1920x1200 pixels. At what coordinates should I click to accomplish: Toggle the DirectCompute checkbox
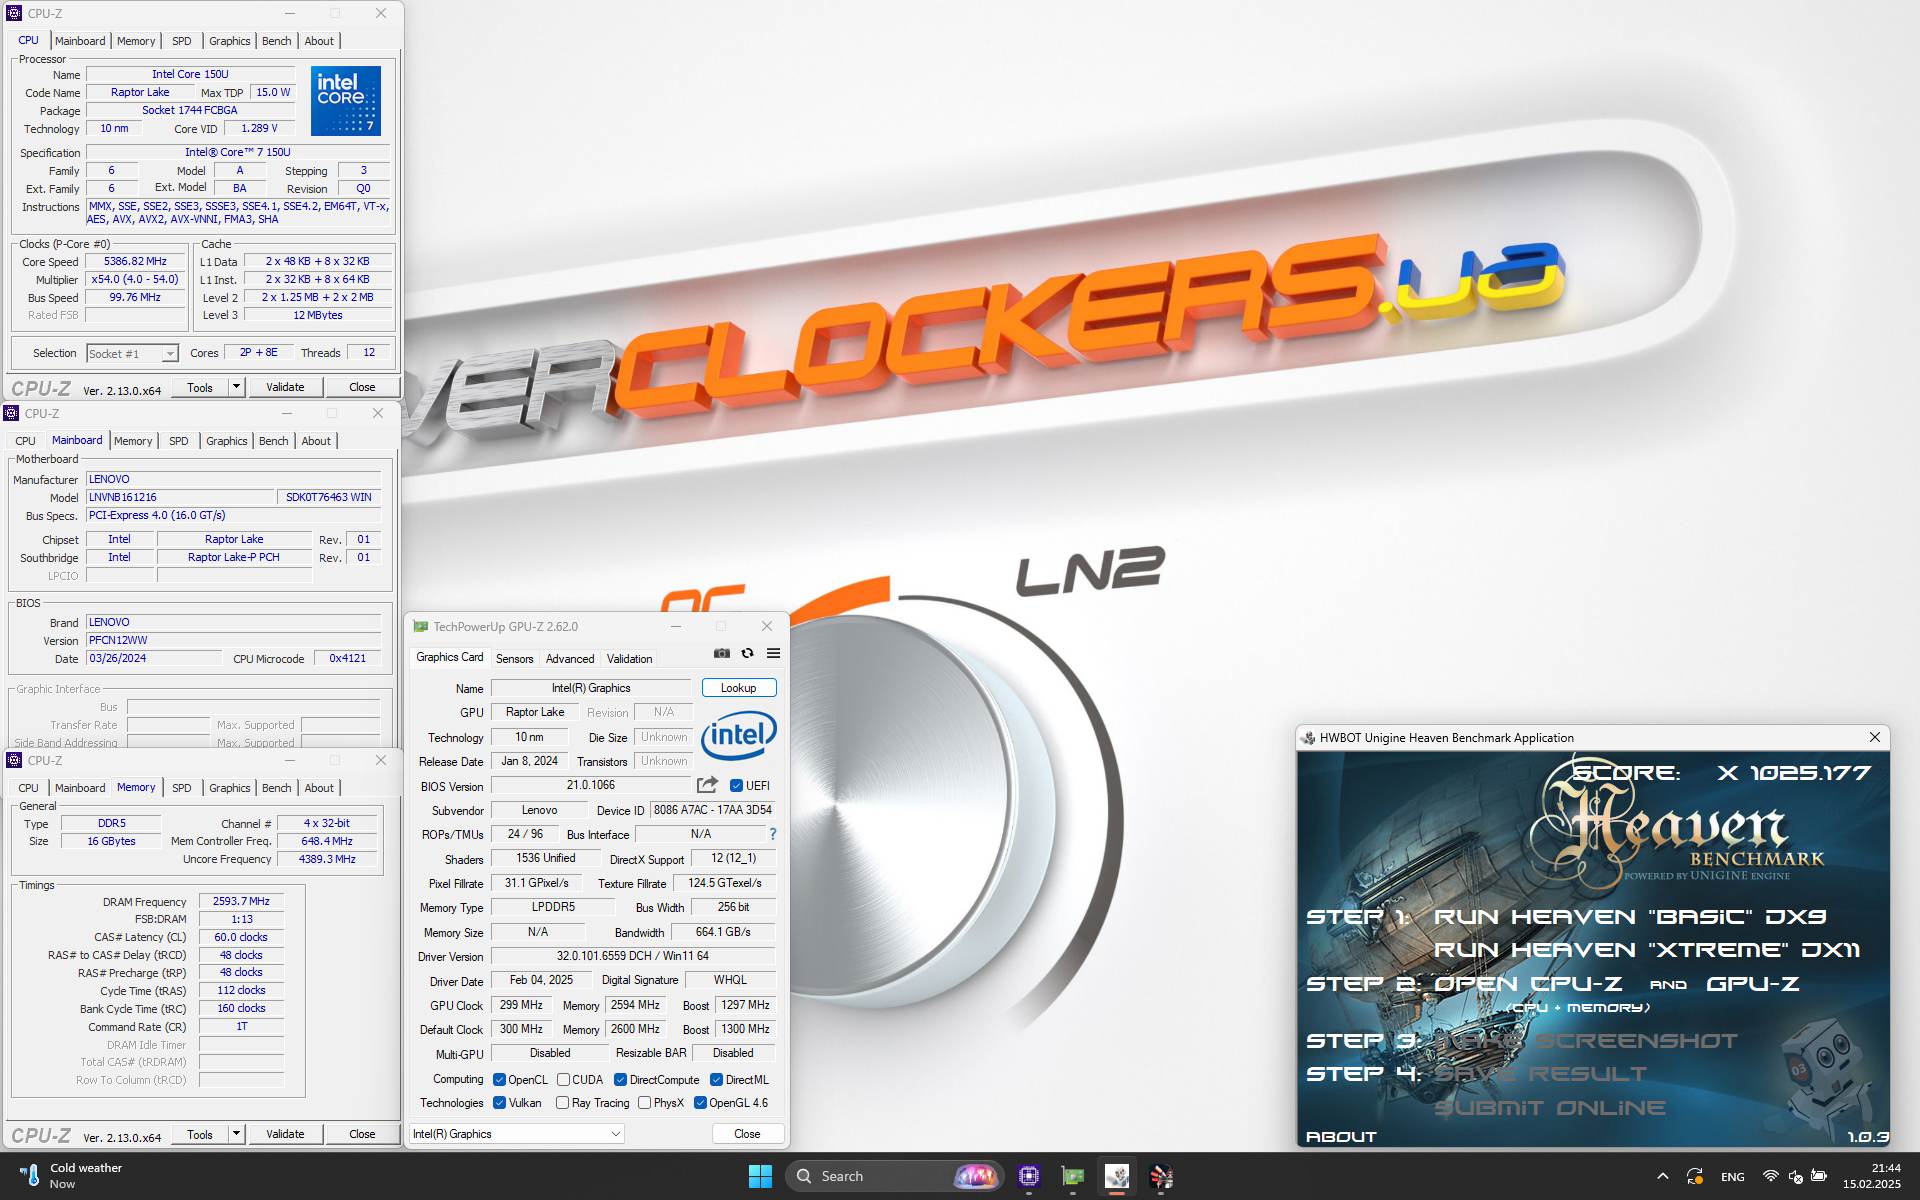pyautogui.click(x=620, y=1079)
